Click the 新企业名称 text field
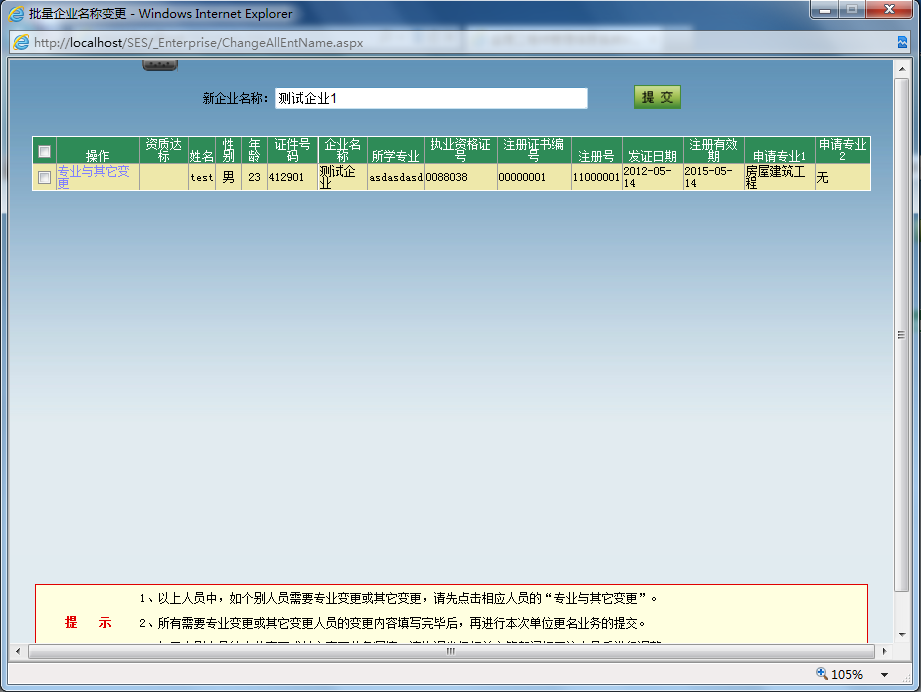The height and width of the screenshot is (692, 921). pos(430,98)
